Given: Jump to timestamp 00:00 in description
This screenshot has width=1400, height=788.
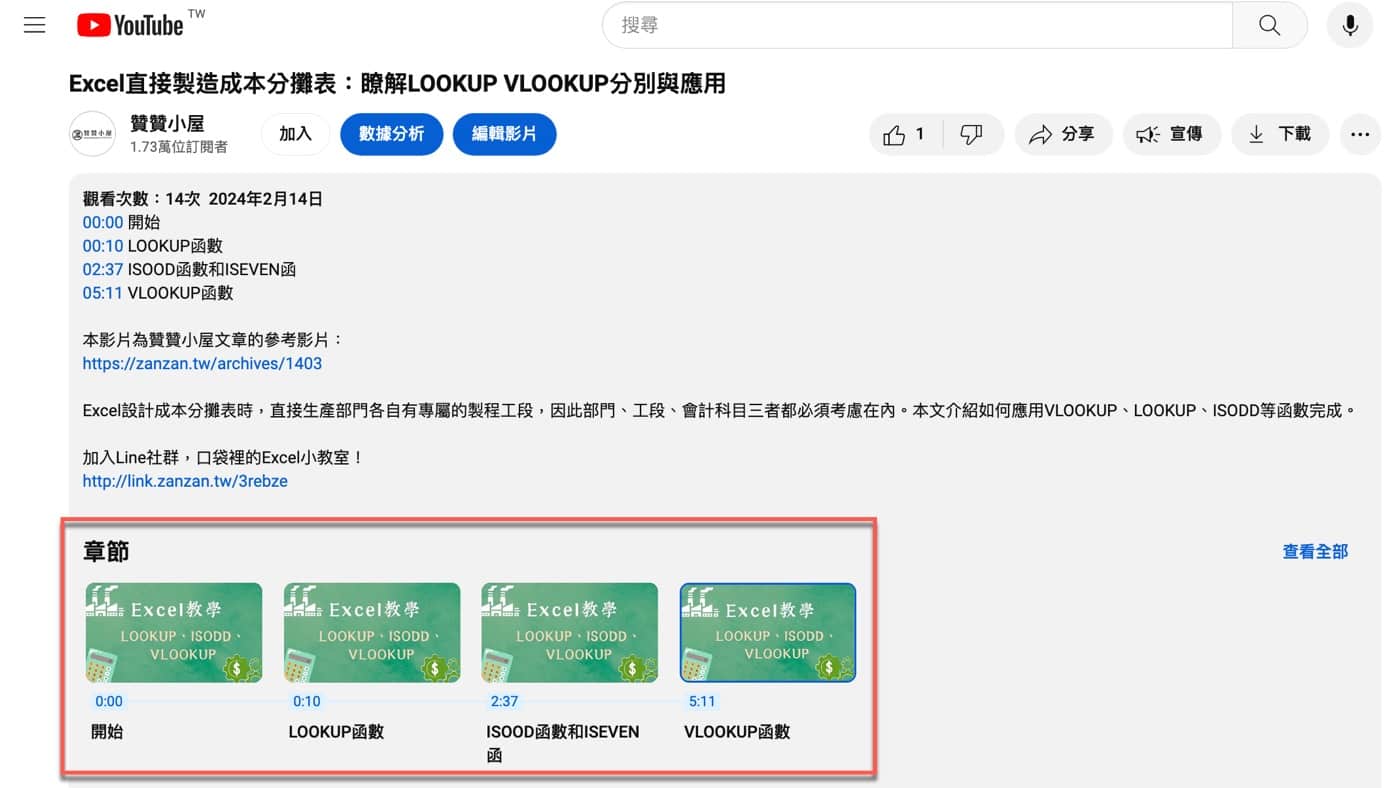Looking at the screenshot, I should pos(103,222).
